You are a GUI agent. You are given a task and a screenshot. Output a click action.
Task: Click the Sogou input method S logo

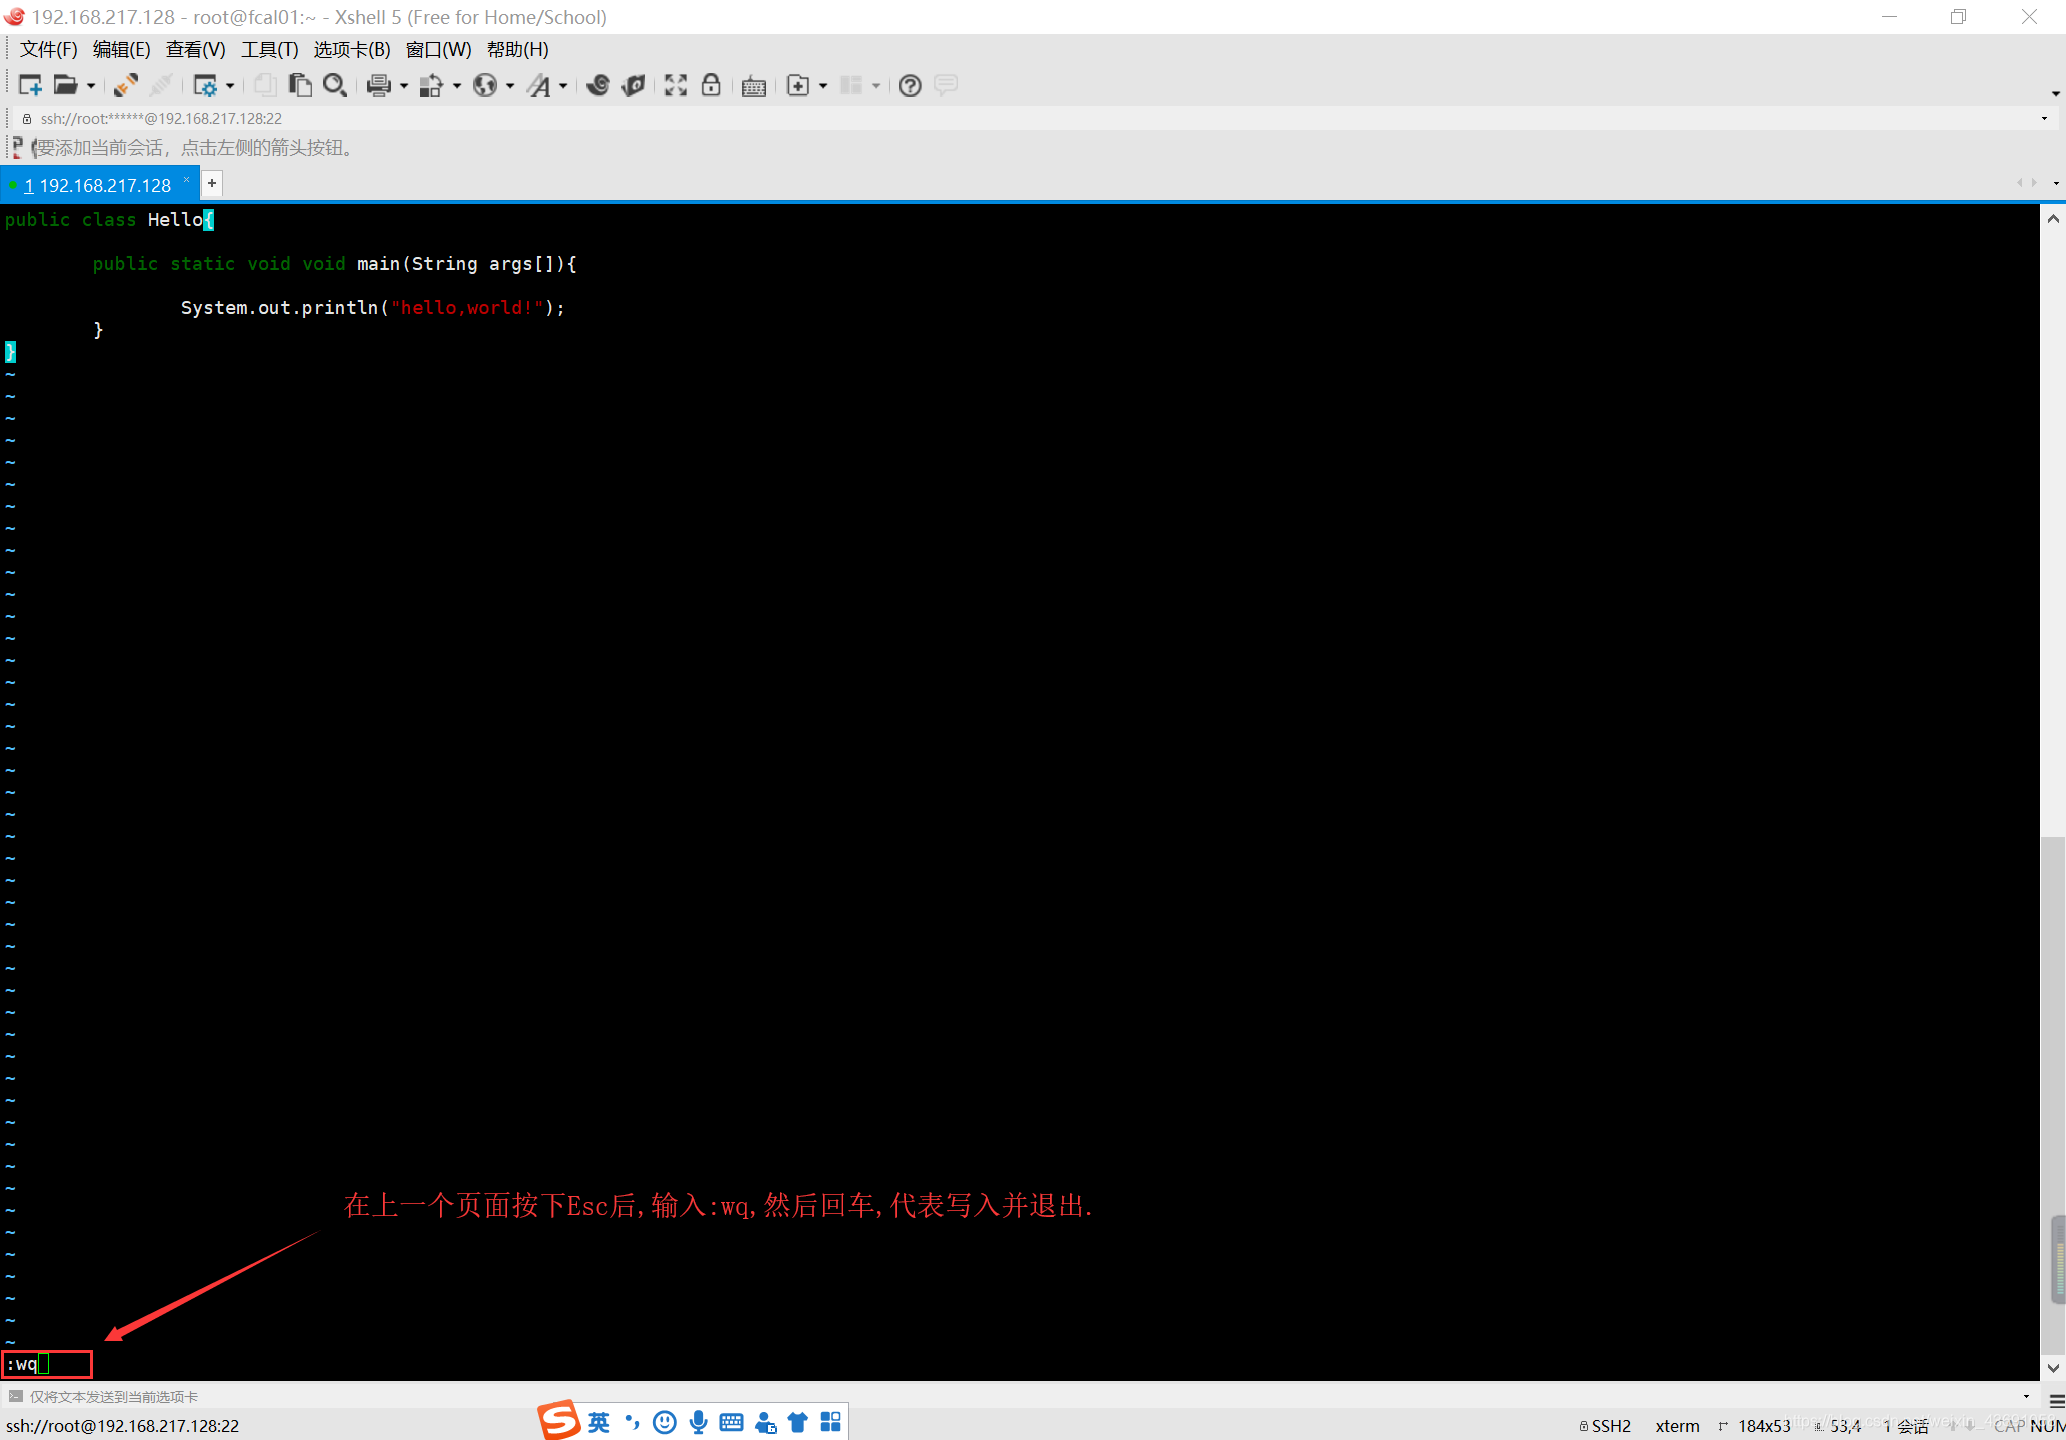point(559,1421)
